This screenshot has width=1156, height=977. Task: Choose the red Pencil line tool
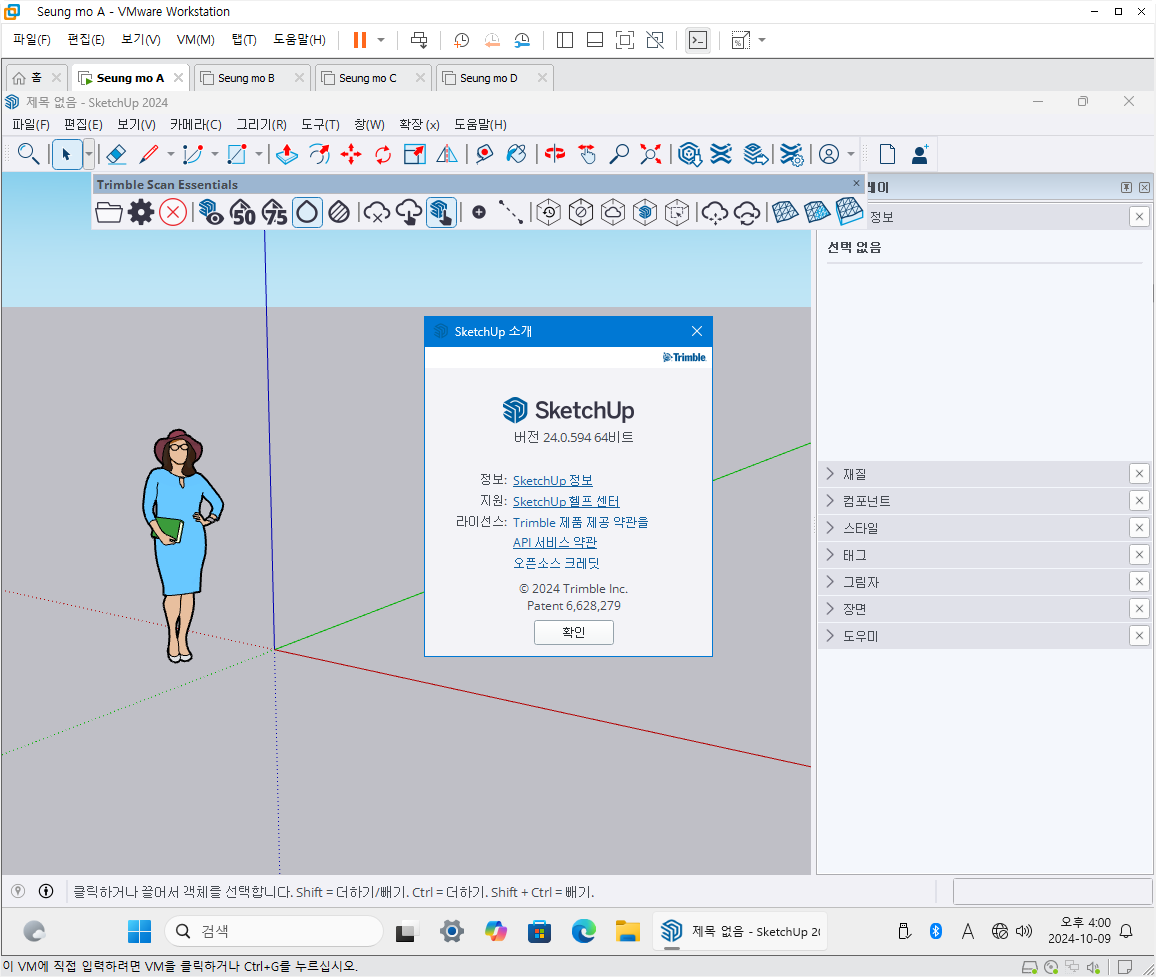coord(149,154)
